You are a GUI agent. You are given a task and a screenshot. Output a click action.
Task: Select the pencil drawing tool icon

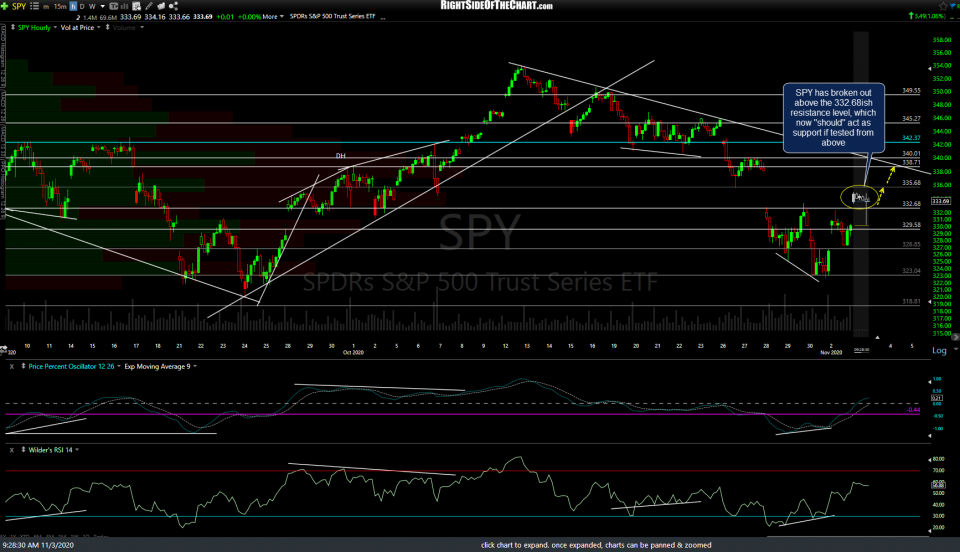click(149, 6)
